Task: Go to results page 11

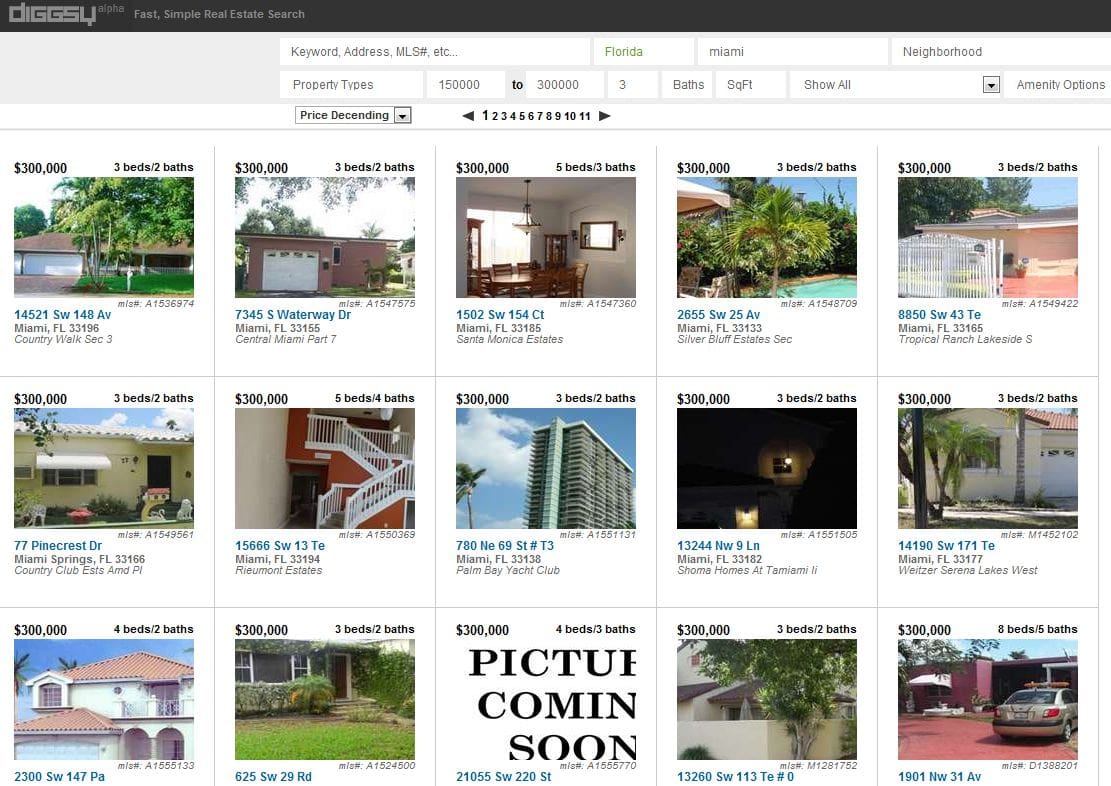Action: coord(585,116)
